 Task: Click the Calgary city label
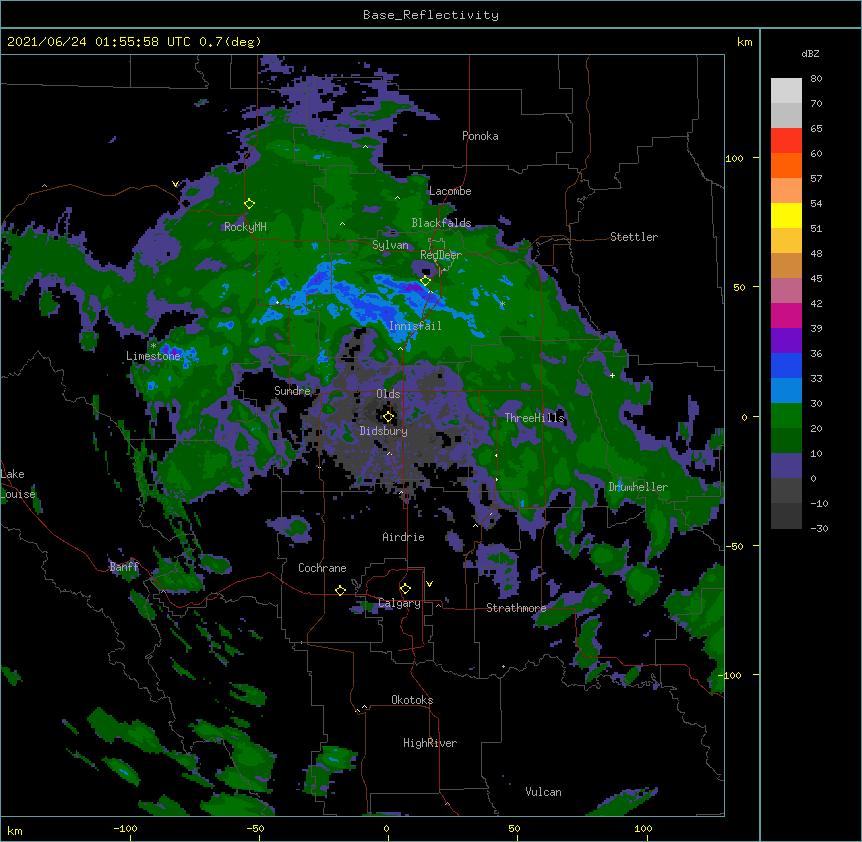(399, 603)
